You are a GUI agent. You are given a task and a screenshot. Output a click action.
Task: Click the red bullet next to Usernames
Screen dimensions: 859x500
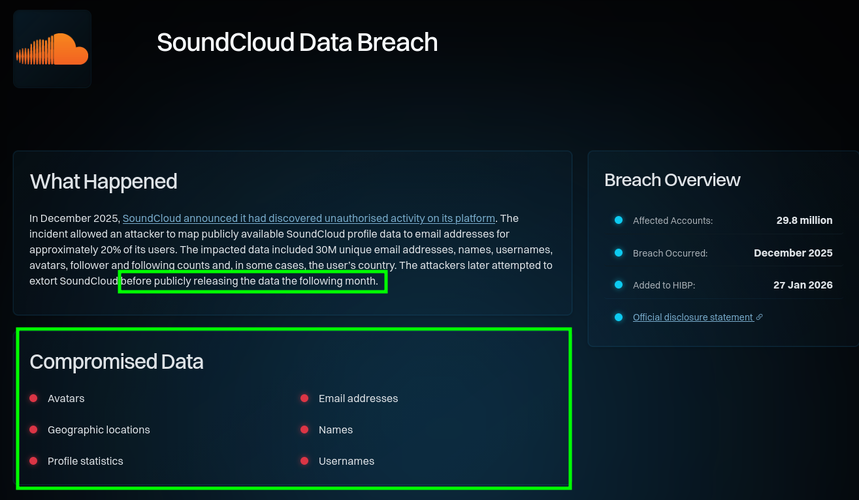coord(305,461)
